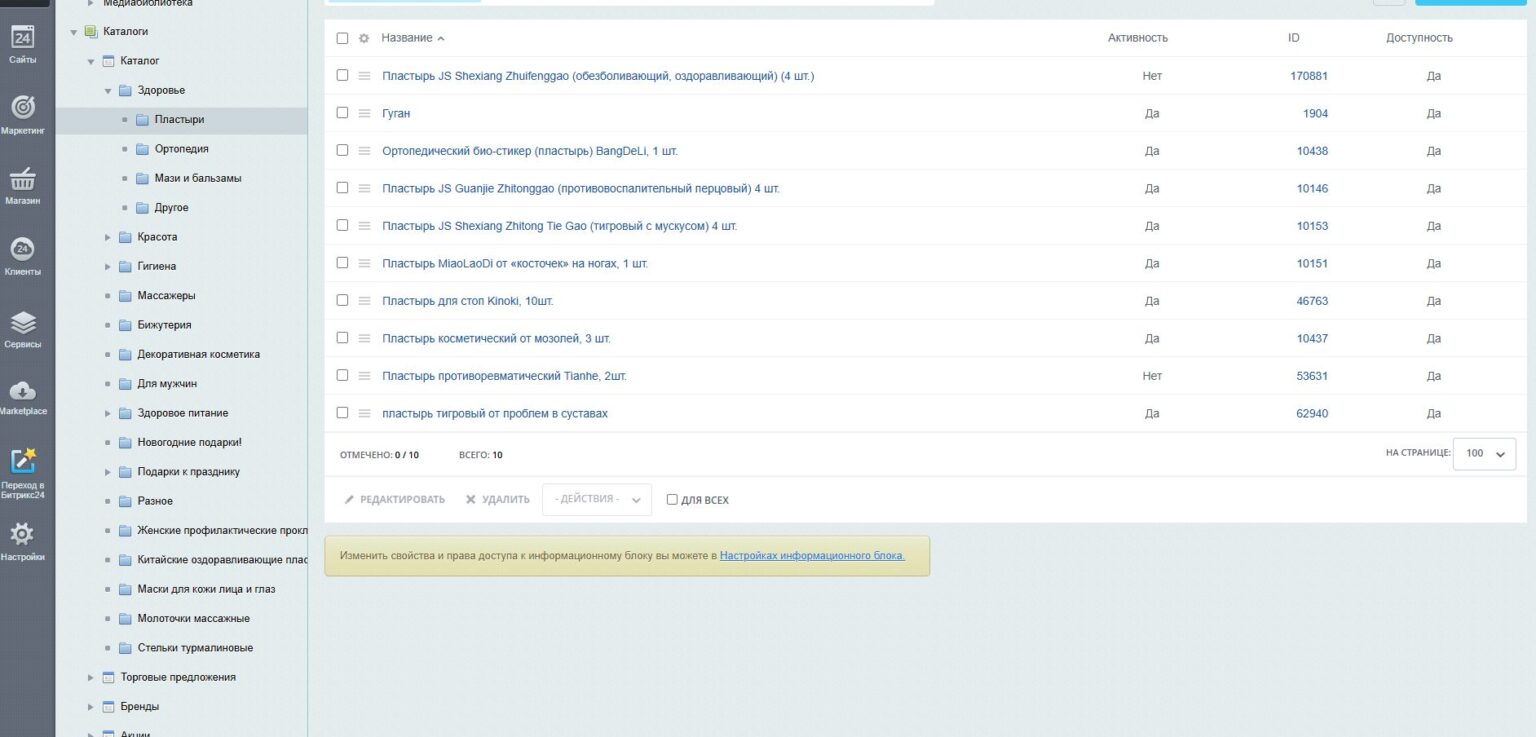Viewport: 1536px width, 737px height.
Task: Select Другое folder in the tree
Action: 171,208
